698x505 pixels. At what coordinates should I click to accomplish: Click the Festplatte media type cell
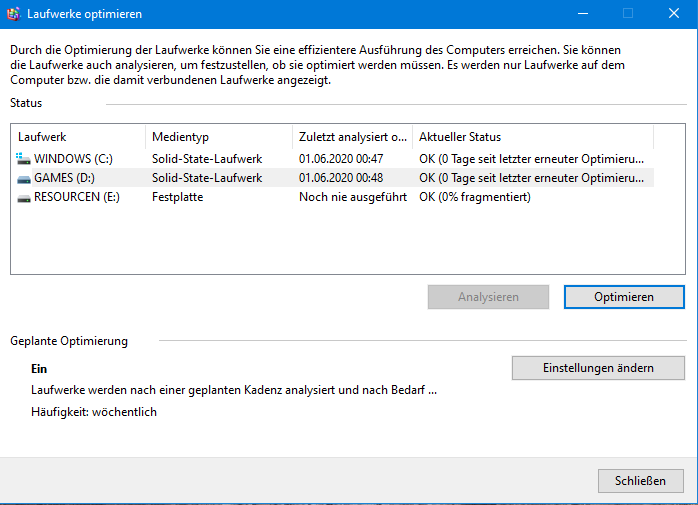[178, 197]
